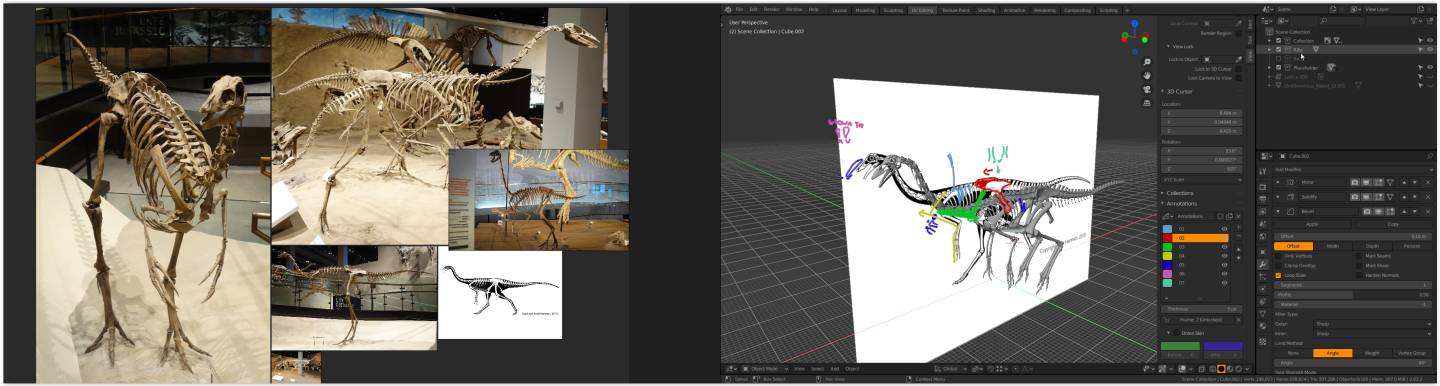Open Add menu in viewport header

835,369
